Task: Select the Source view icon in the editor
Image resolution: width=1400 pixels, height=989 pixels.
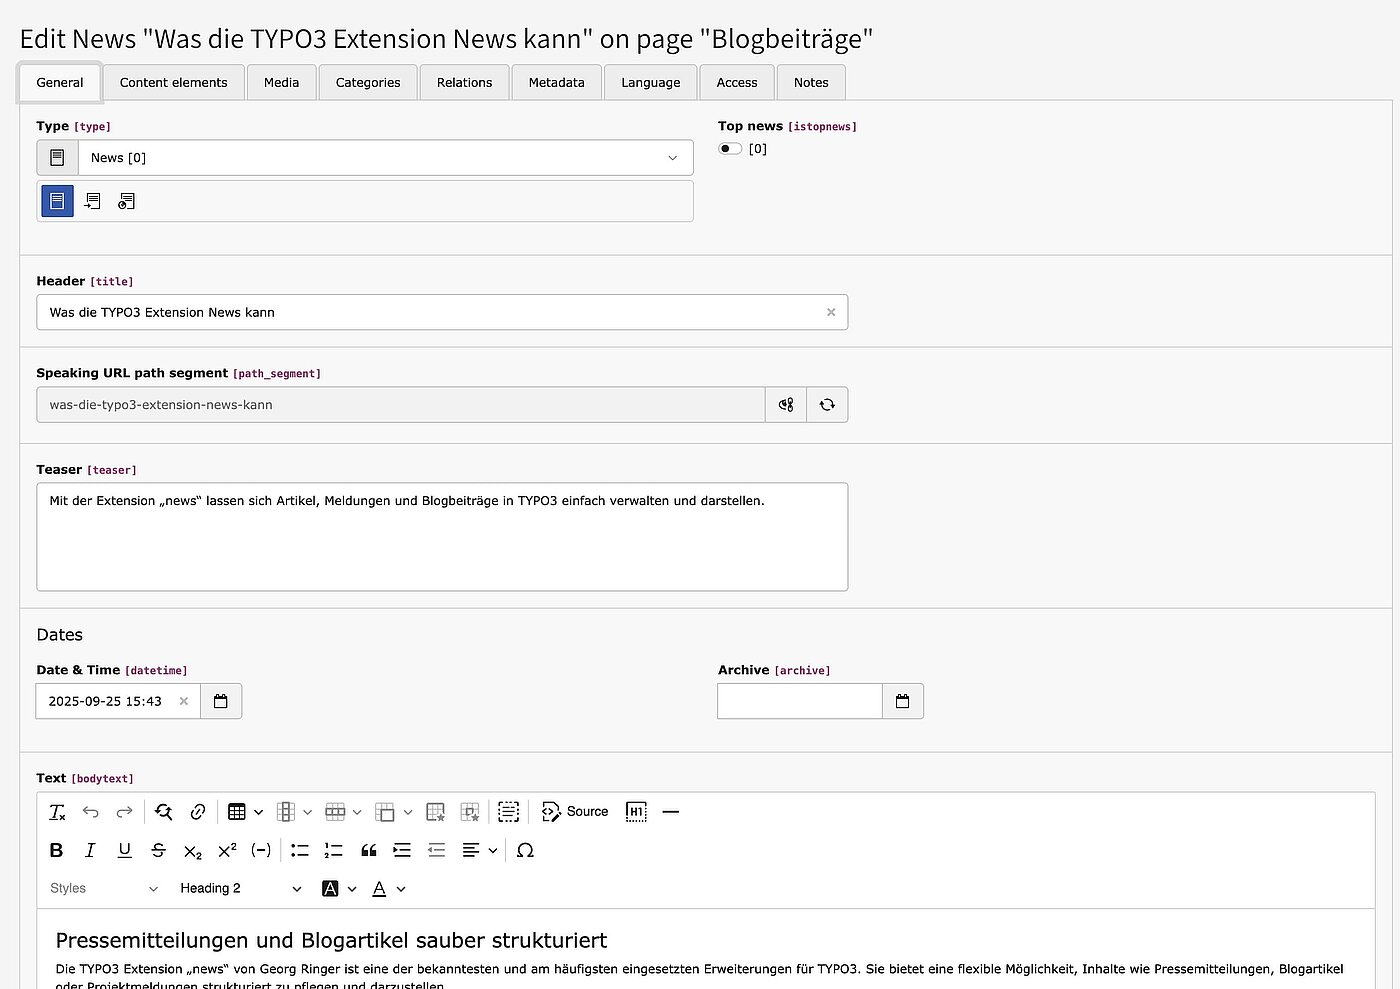Action: (575, 811)
